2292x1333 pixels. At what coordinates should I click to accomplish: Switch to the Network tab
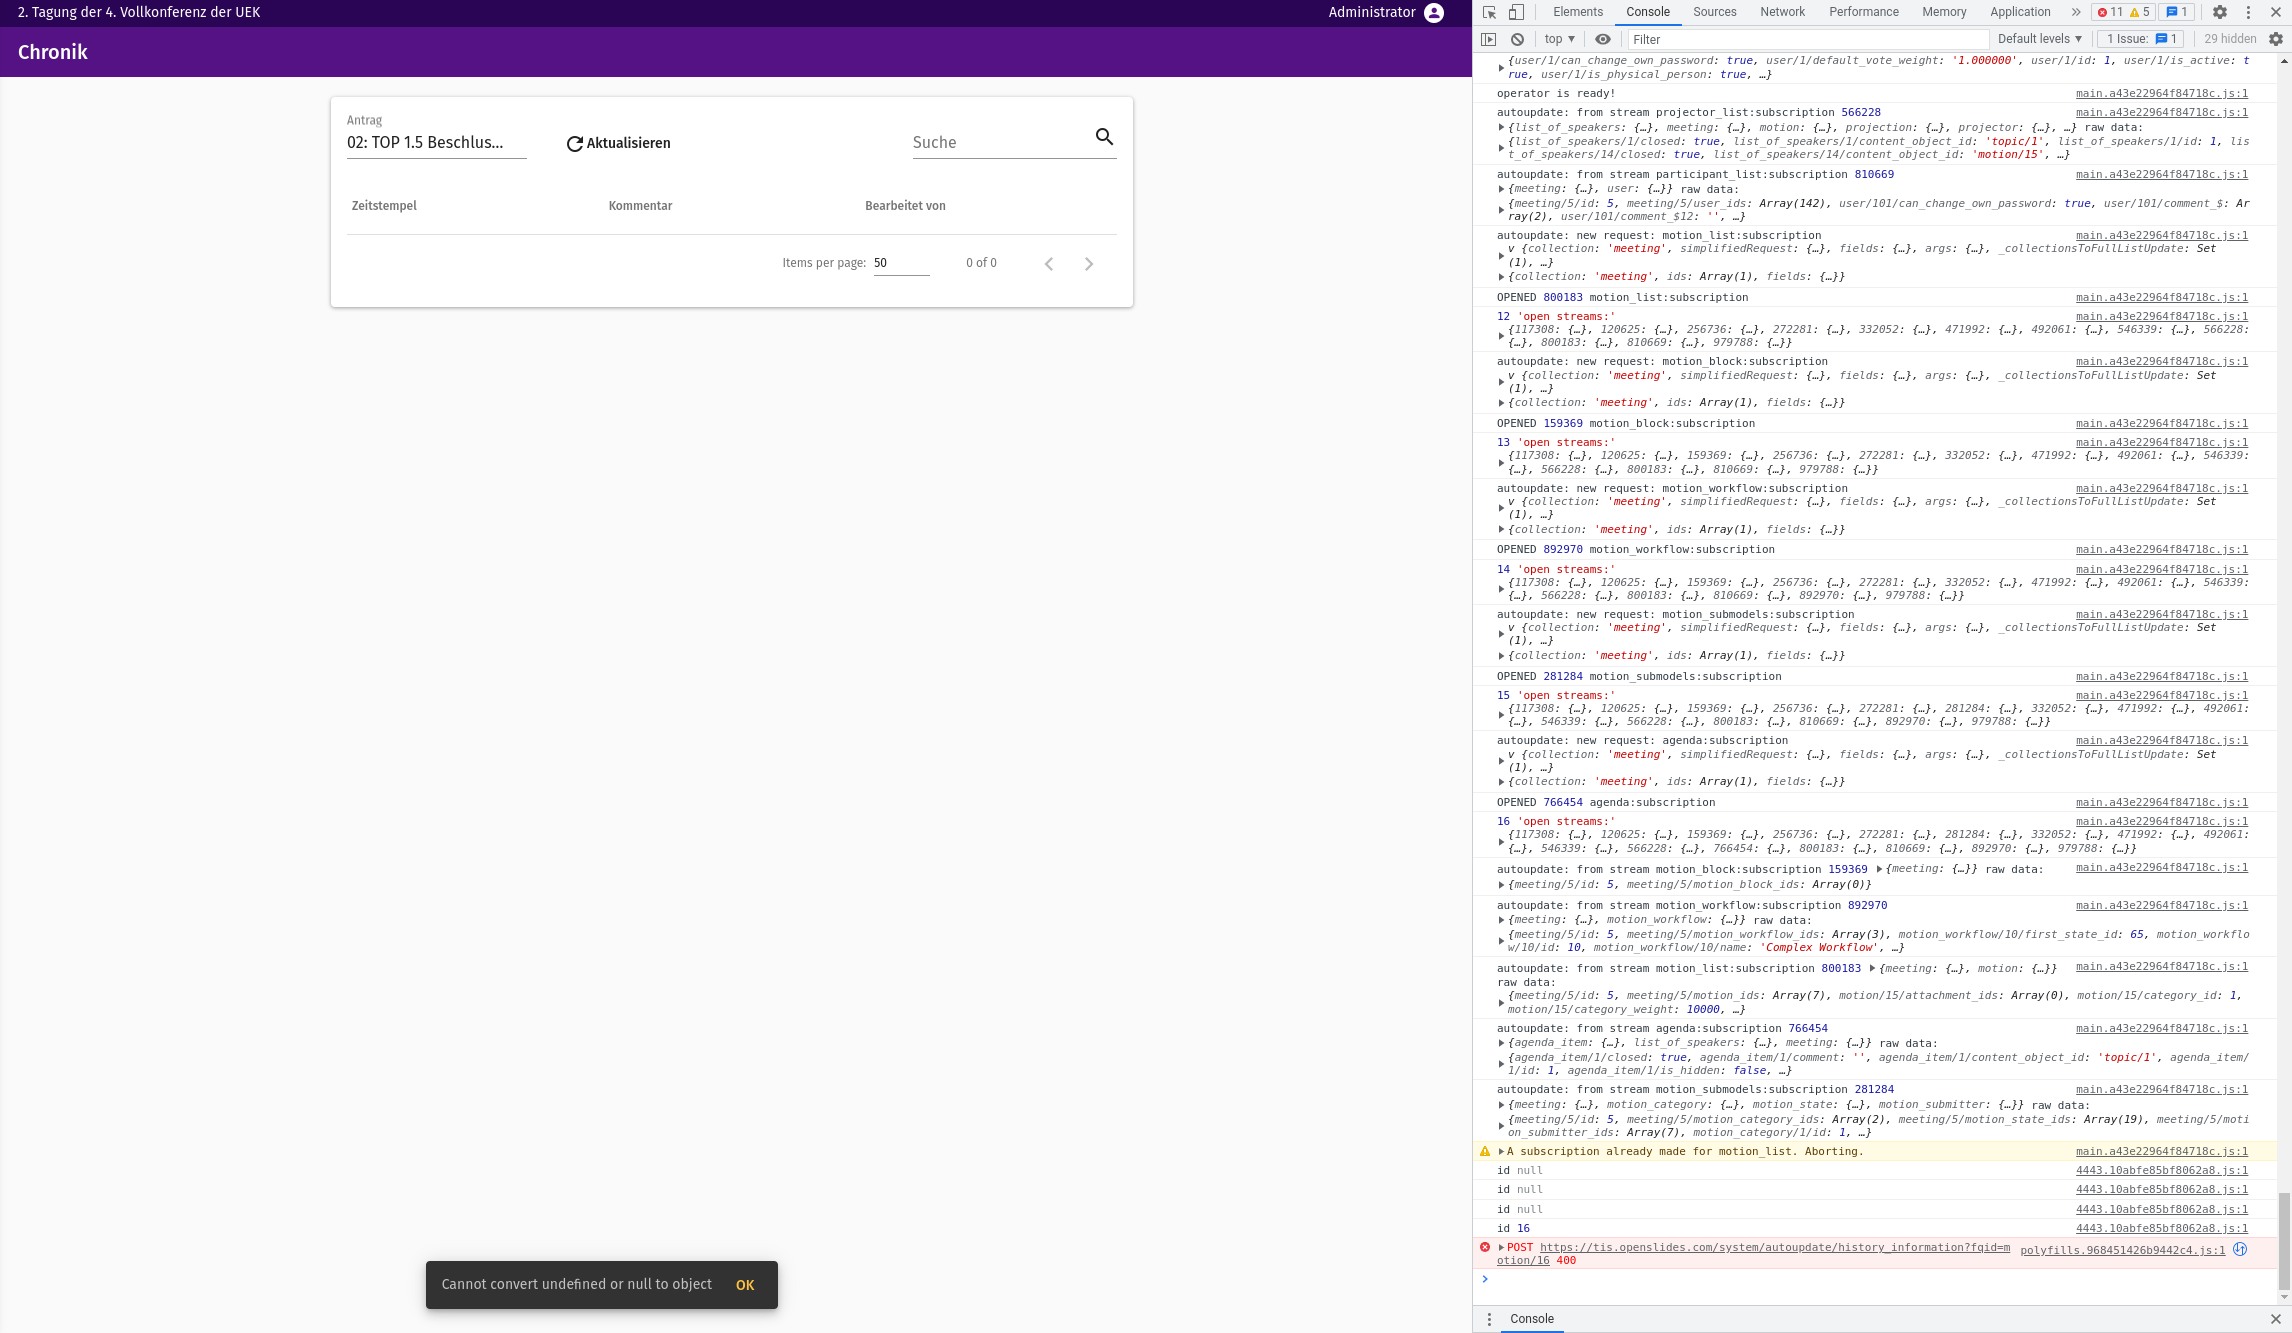[x=1782, y=12]
